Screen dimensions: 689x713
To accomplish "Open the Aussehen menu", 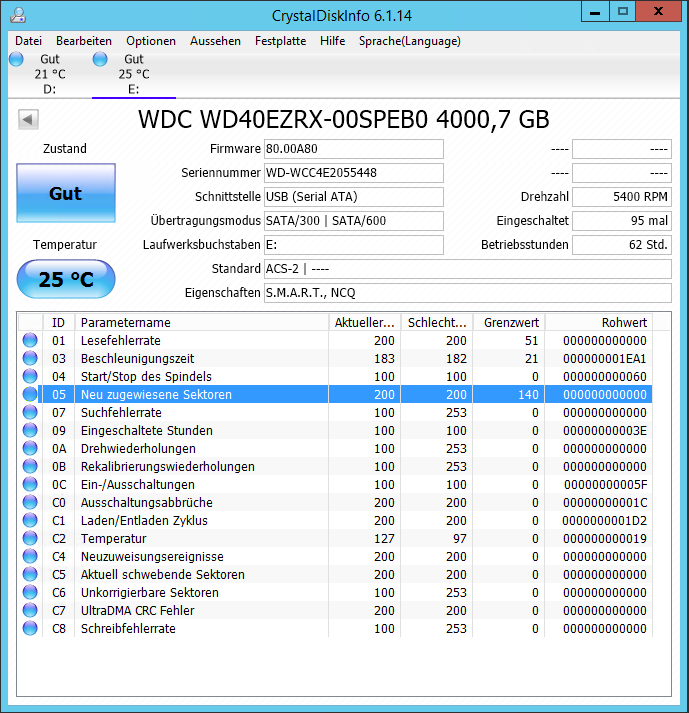I will click(x=215, y=41).
